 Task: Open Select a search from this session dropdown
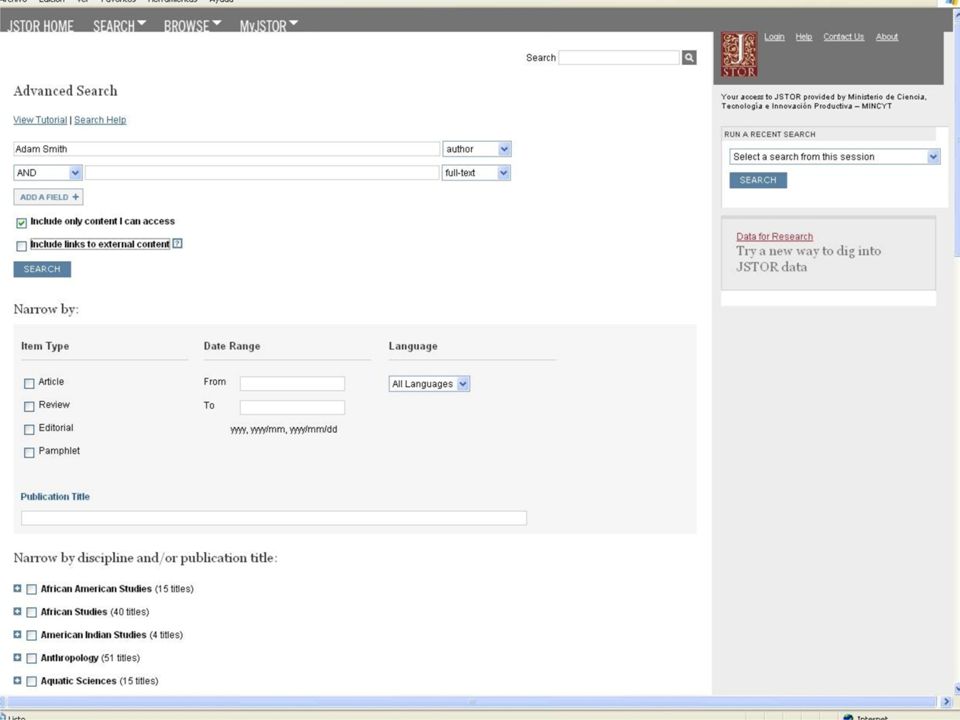point(834,157)
